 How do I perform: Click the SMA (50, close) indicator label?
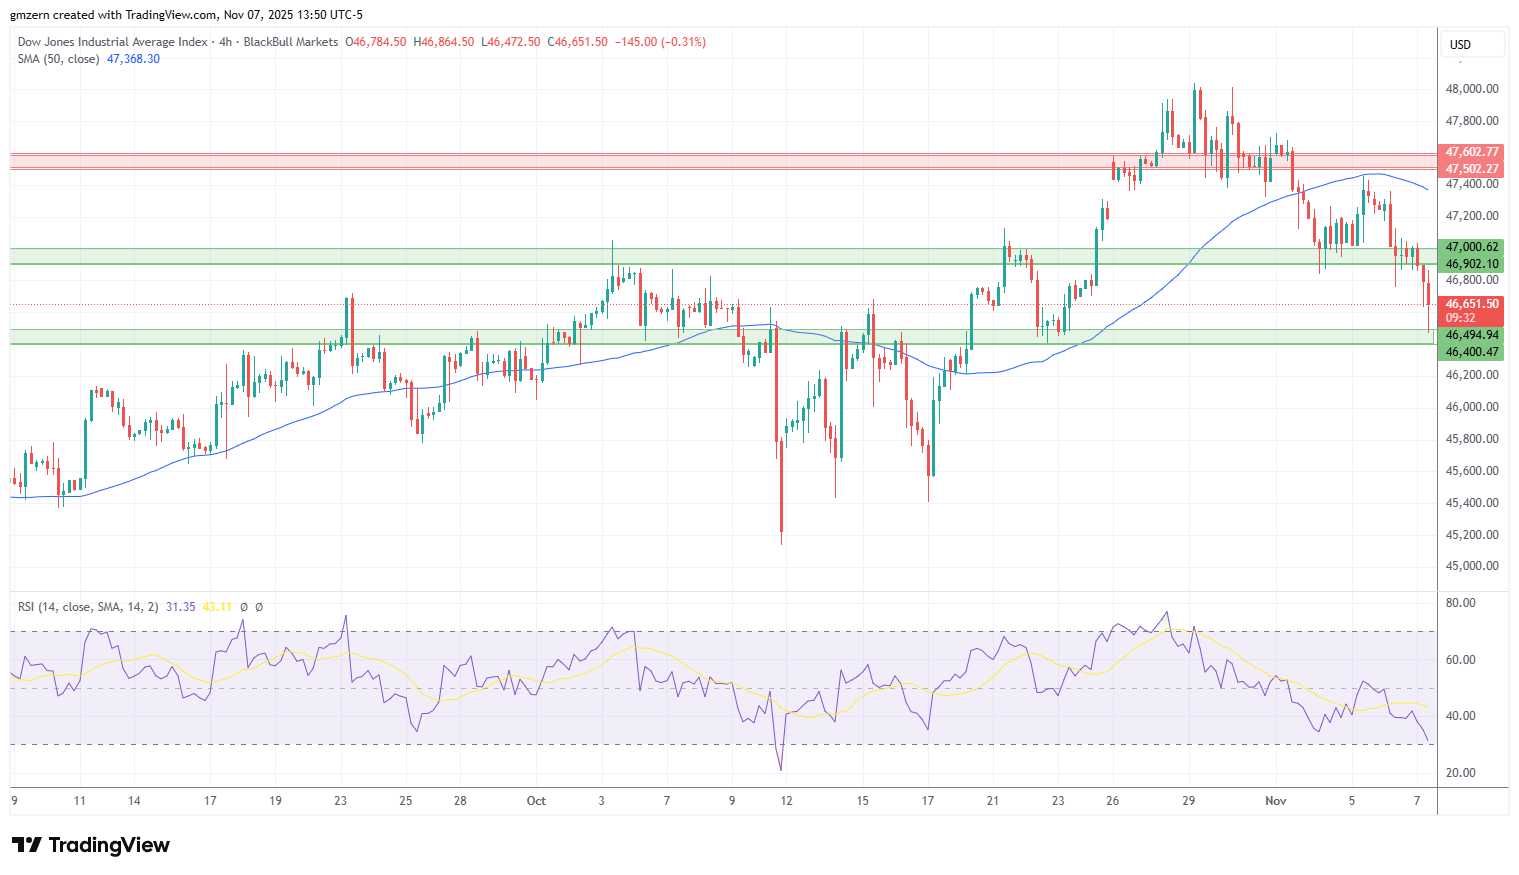58,59
